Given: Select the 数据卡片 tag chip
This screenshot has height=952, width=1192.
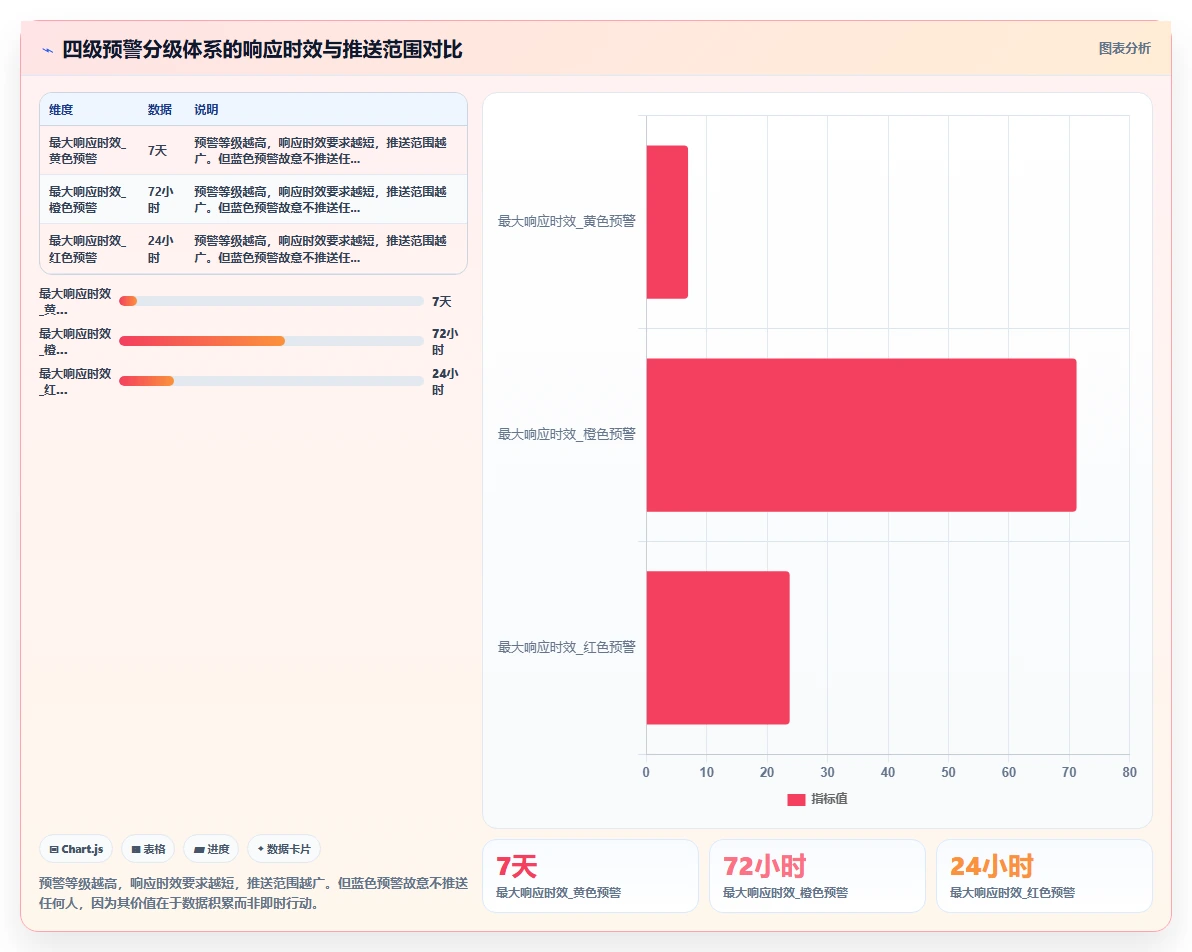Looking at the screenshot, I should pos(284,849).
